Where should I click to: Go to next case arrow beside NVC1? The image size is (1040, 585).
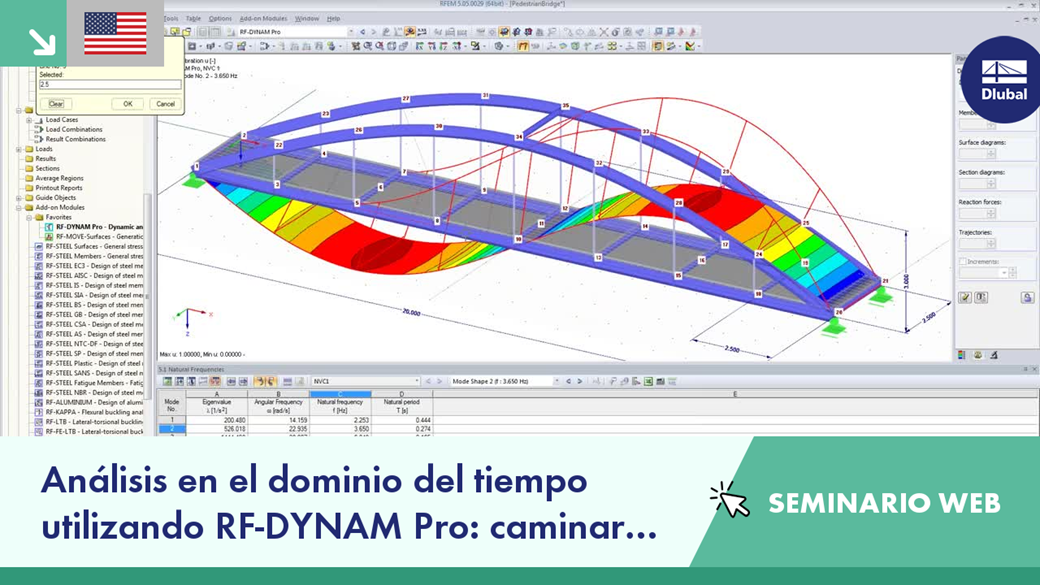click(x=439, y=381)
